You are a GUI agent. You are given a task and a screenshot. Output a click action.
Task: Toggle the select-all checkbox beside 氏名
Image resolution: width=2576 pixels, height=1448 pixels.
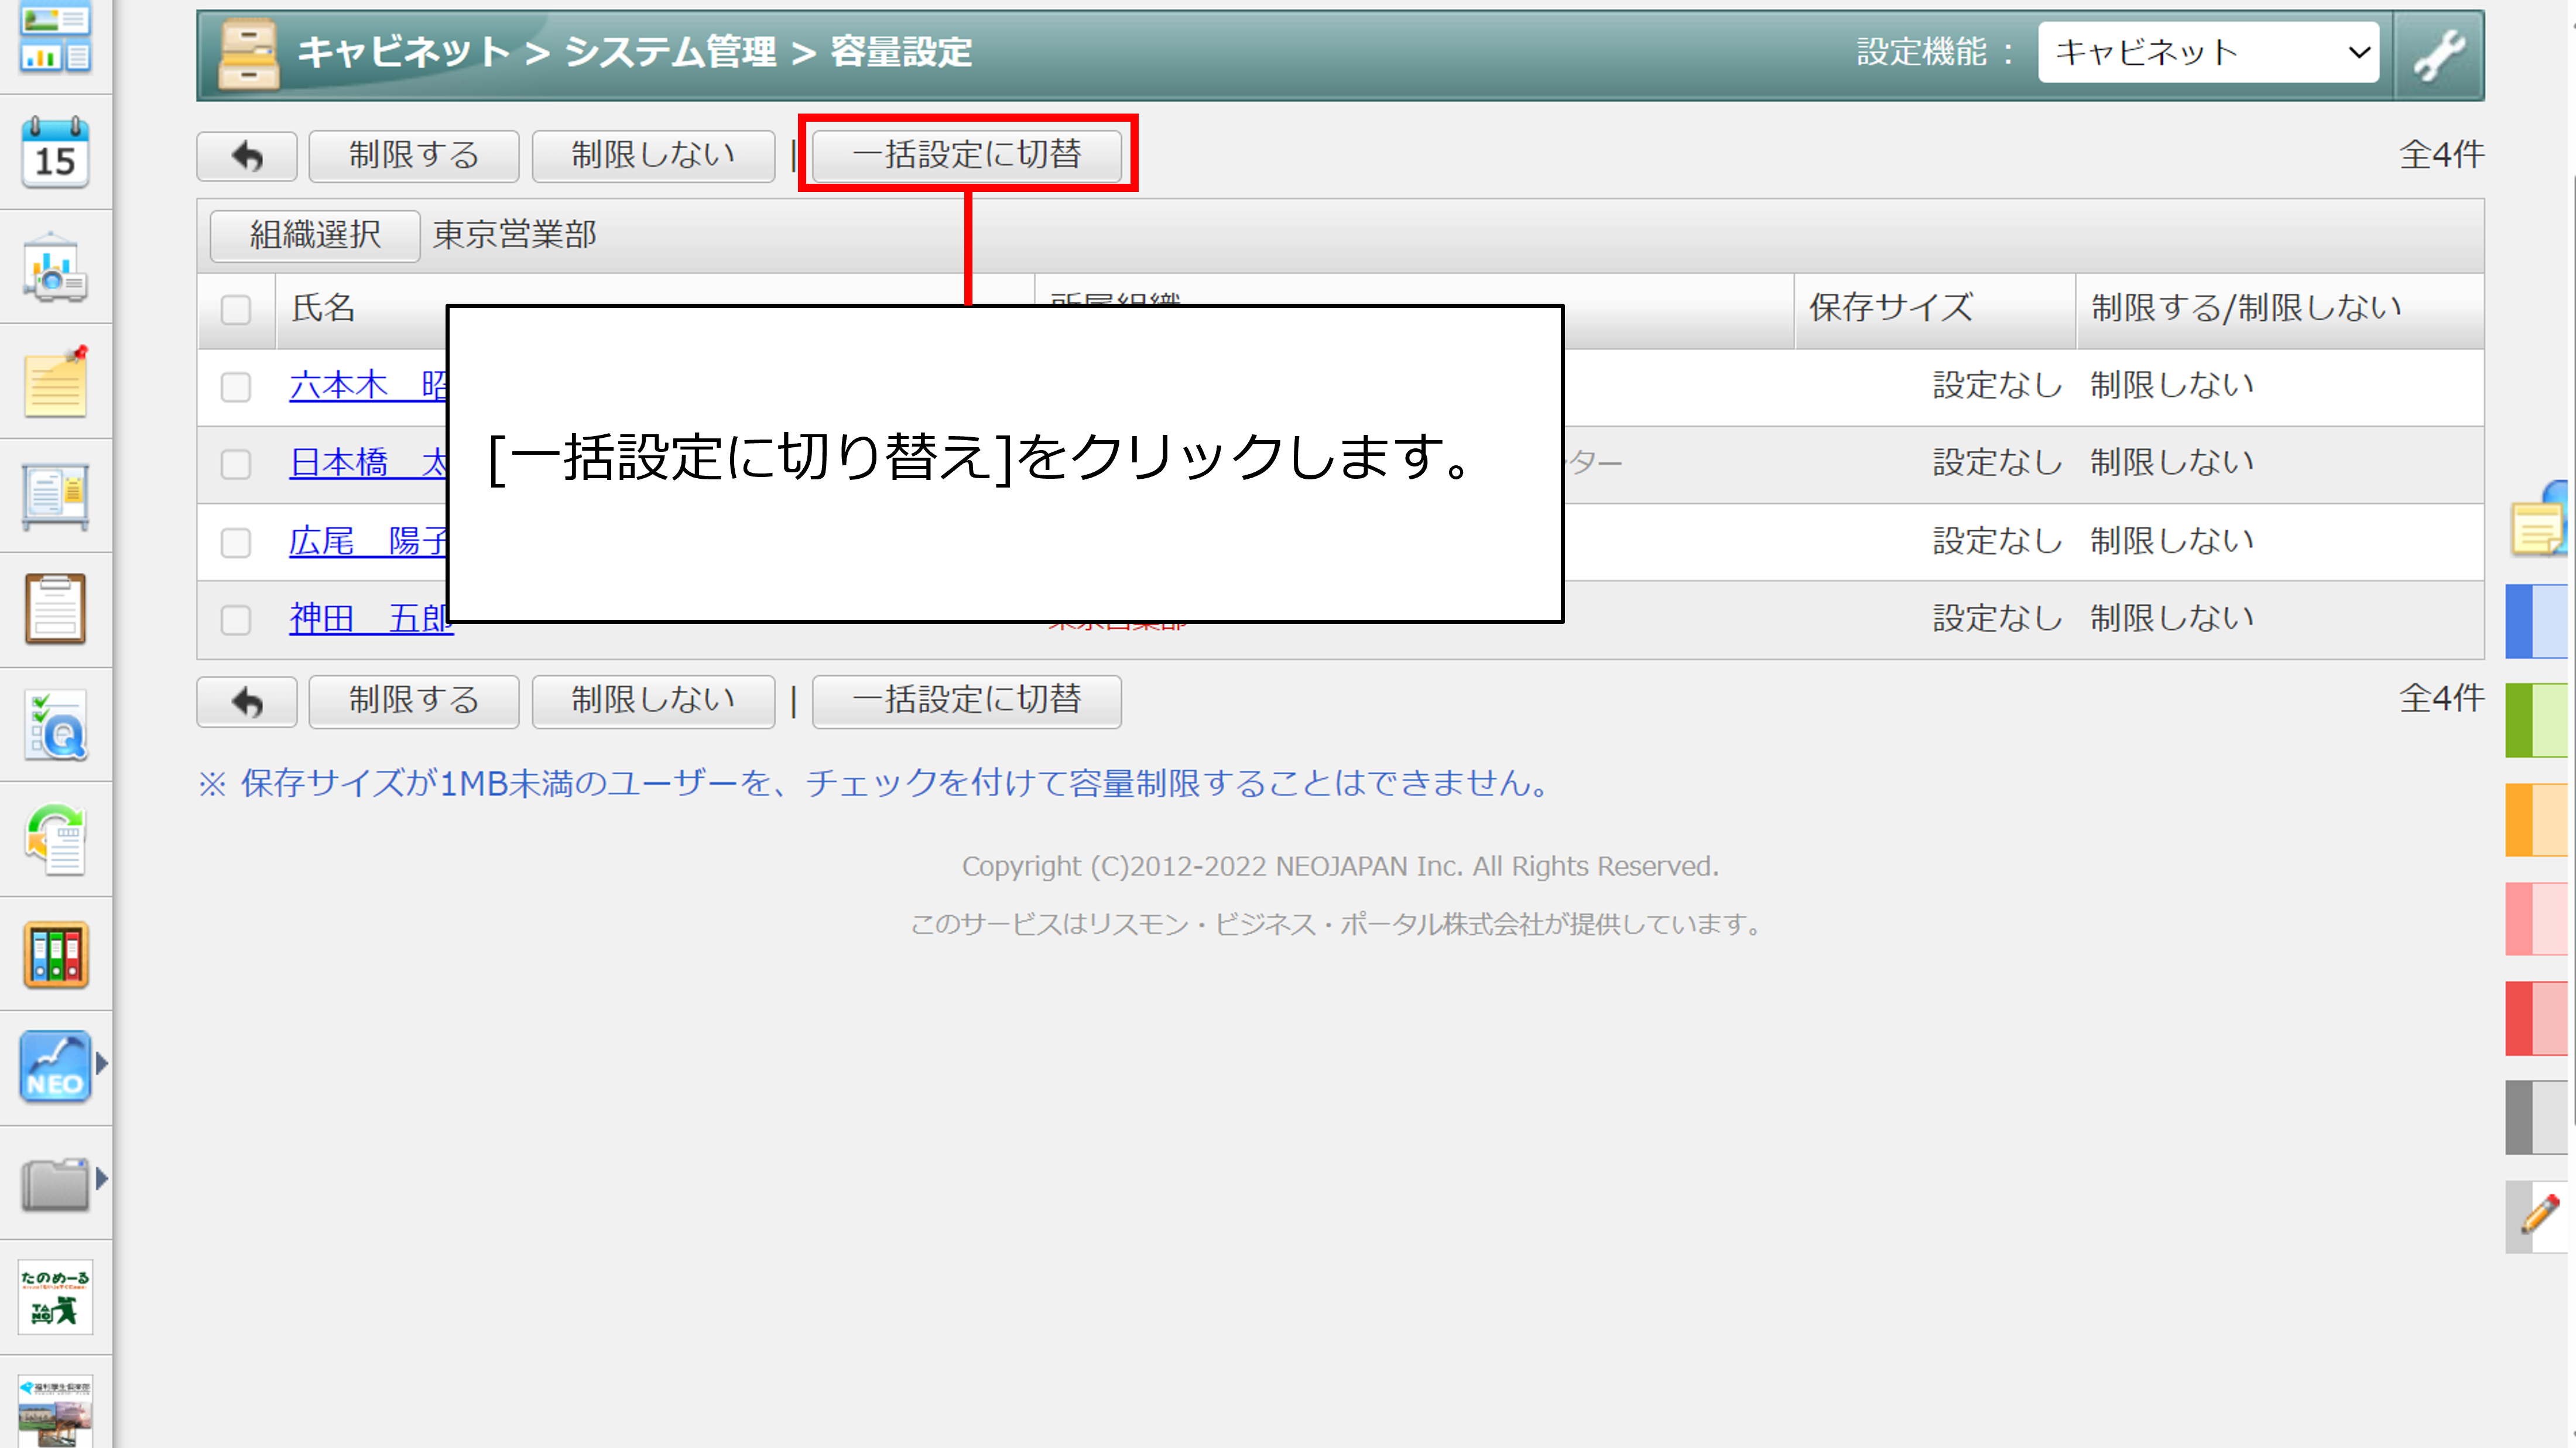(236, 310)
